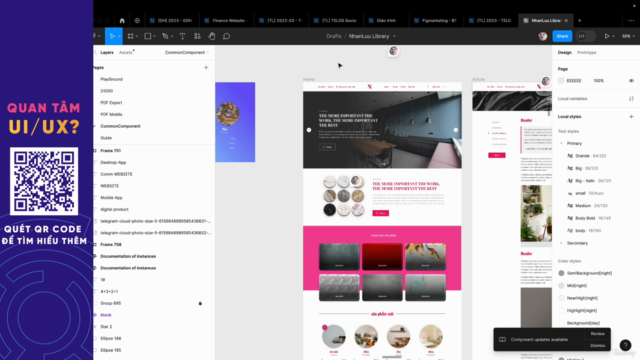Viewport: 640px width, 360px height.
Task: Add a new file tab
Action: 580,20
